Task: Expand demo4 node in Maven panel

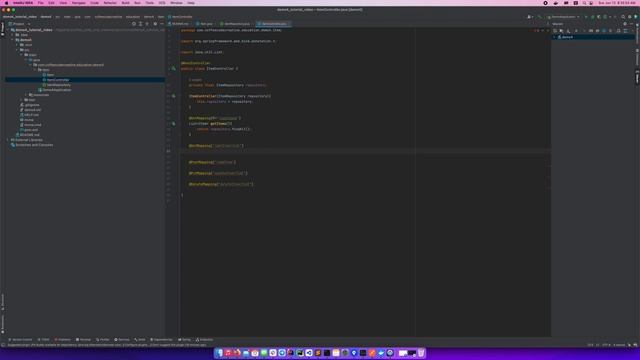Action: coord(554,37)
